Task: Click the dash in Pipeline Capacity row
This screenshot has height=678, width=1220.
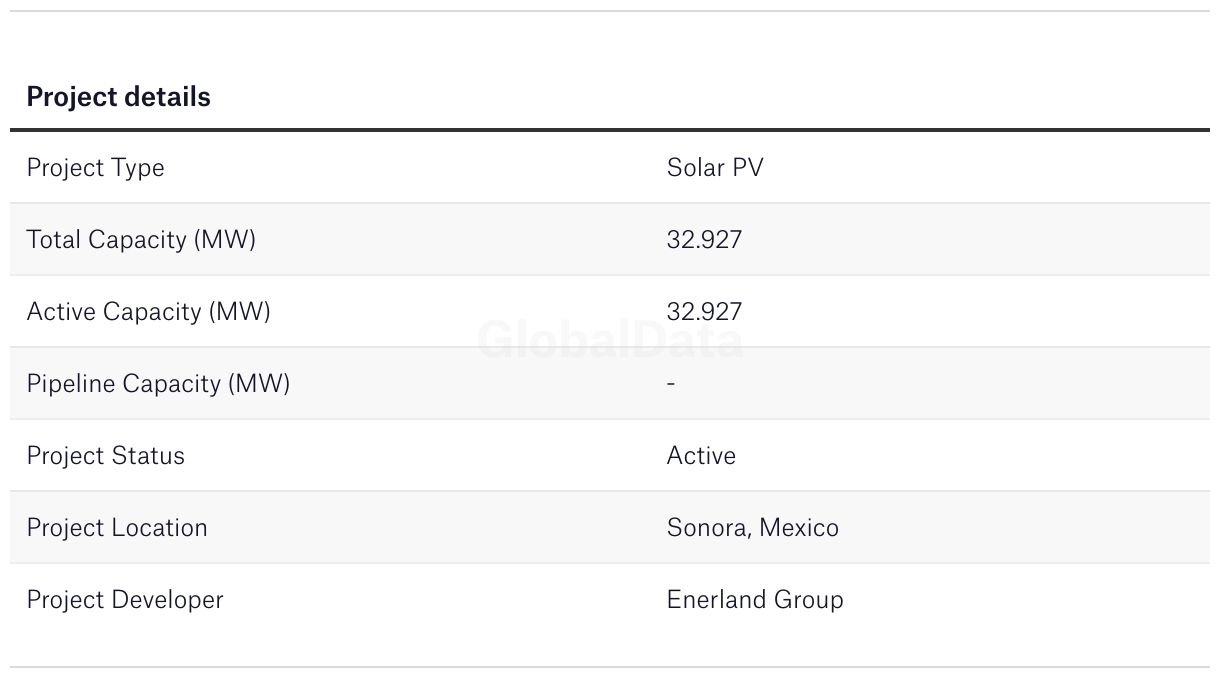Action: pyautogui.click(x=670, y=384)
